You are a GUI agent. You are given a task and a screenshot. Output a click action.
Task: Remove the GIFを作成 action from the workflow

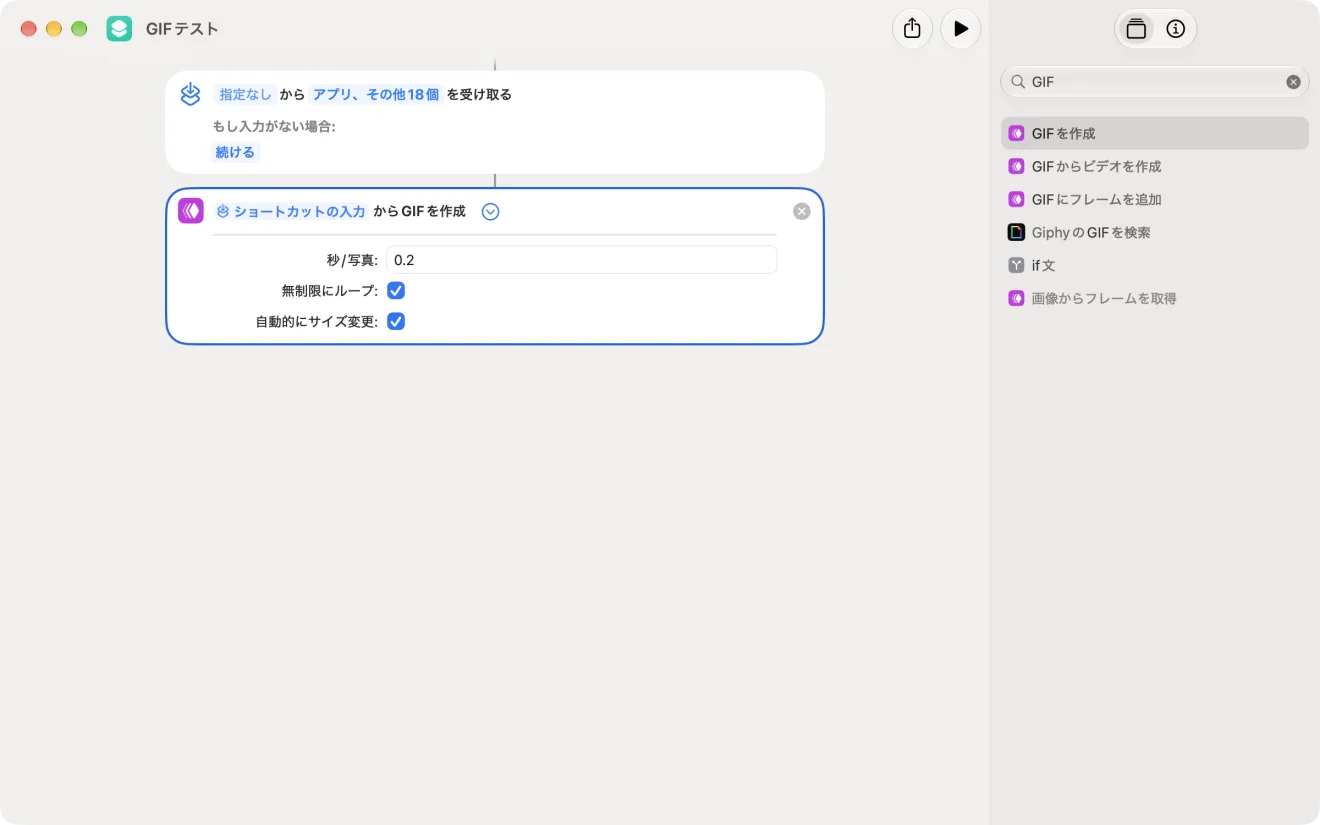coord(801,211)
